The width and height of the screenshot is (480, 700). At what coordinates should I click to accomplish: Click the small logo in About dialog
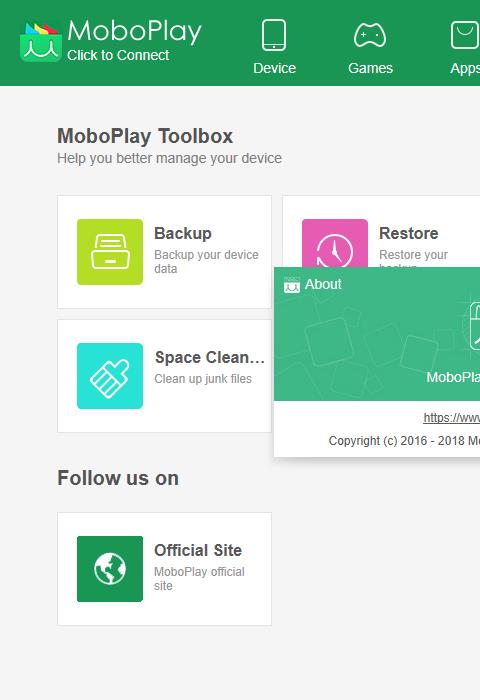(x=292, y=285)
